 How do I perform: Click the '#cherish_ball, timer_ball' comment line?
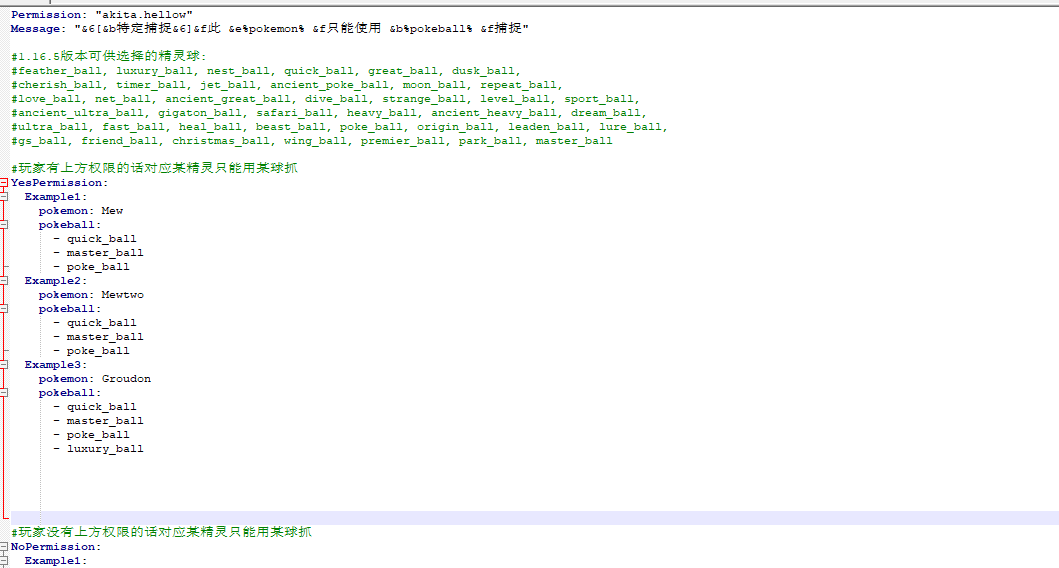pyautogui.click(x=287, y=85)
